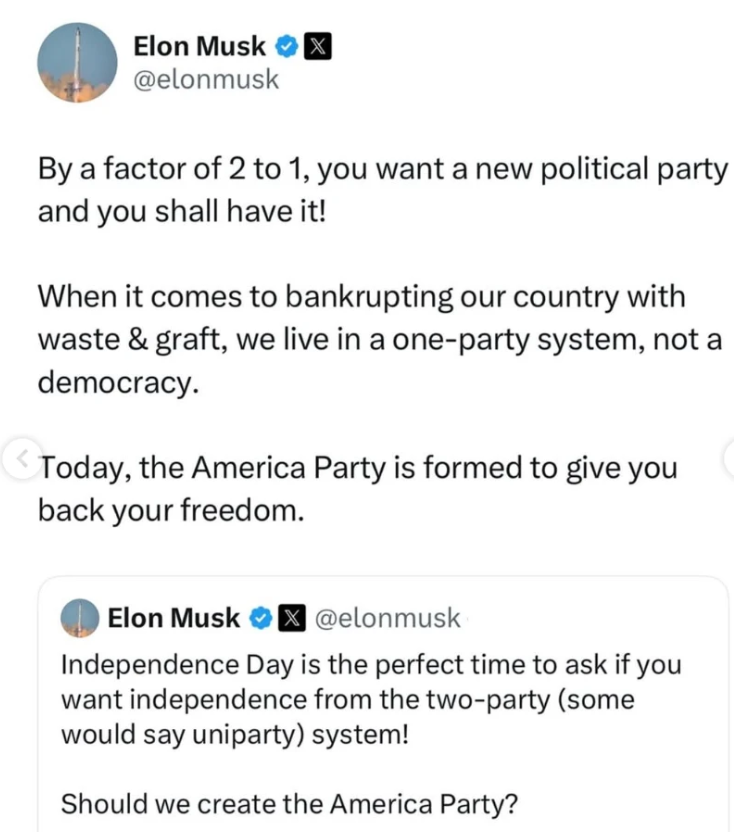Click the X logo badge in the quoted post

point(289,618)
